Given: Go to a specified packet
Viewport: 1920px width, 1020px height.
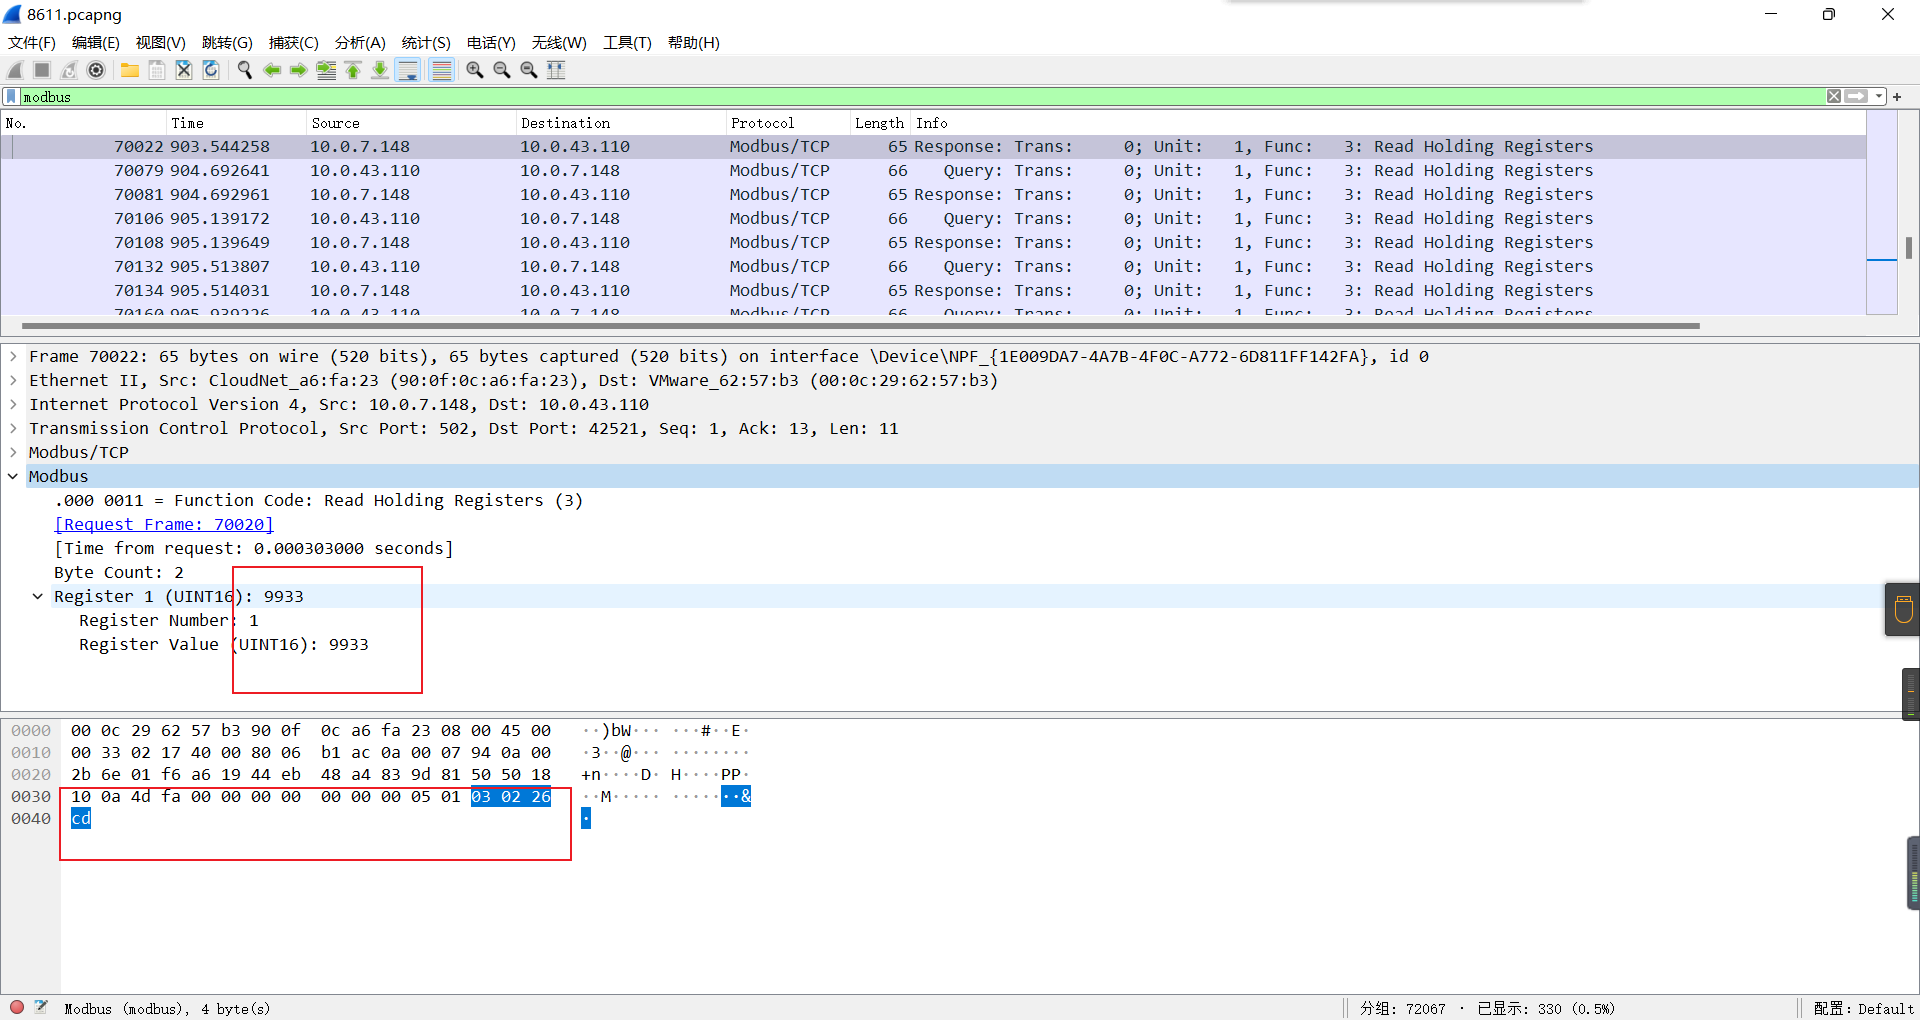Looking at the screenshot, I should (326, 70).
